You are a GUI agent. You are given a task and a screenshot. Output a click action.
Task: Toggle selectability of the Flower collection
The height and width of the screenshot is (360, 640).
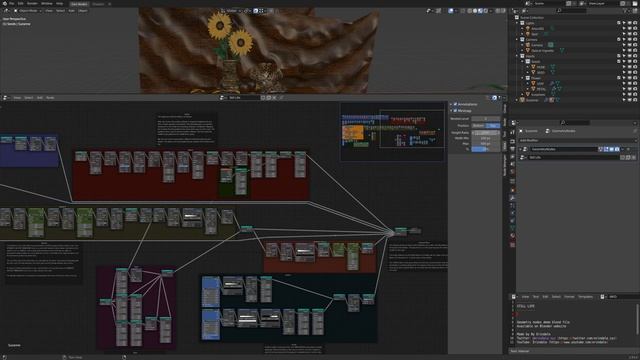[x=624, y=78]
